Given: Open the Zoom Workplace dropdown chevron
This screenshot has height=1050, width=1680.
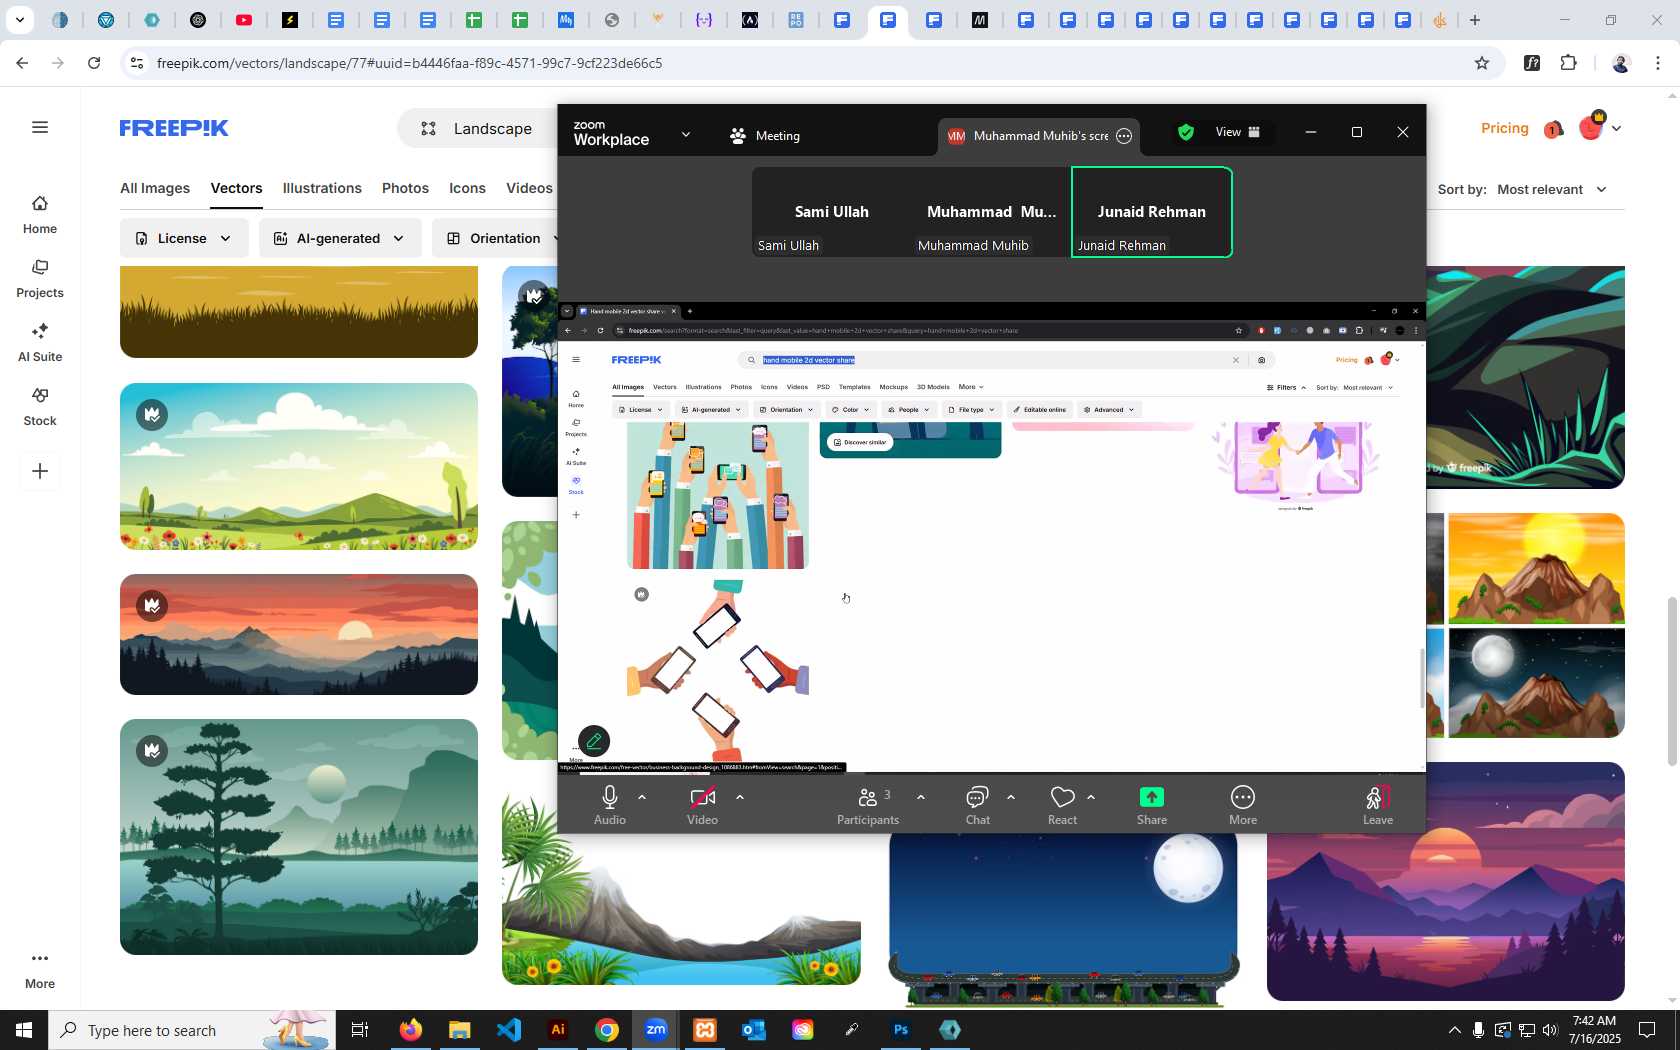Looking at the screenshot, I should (x=685, y=135).
